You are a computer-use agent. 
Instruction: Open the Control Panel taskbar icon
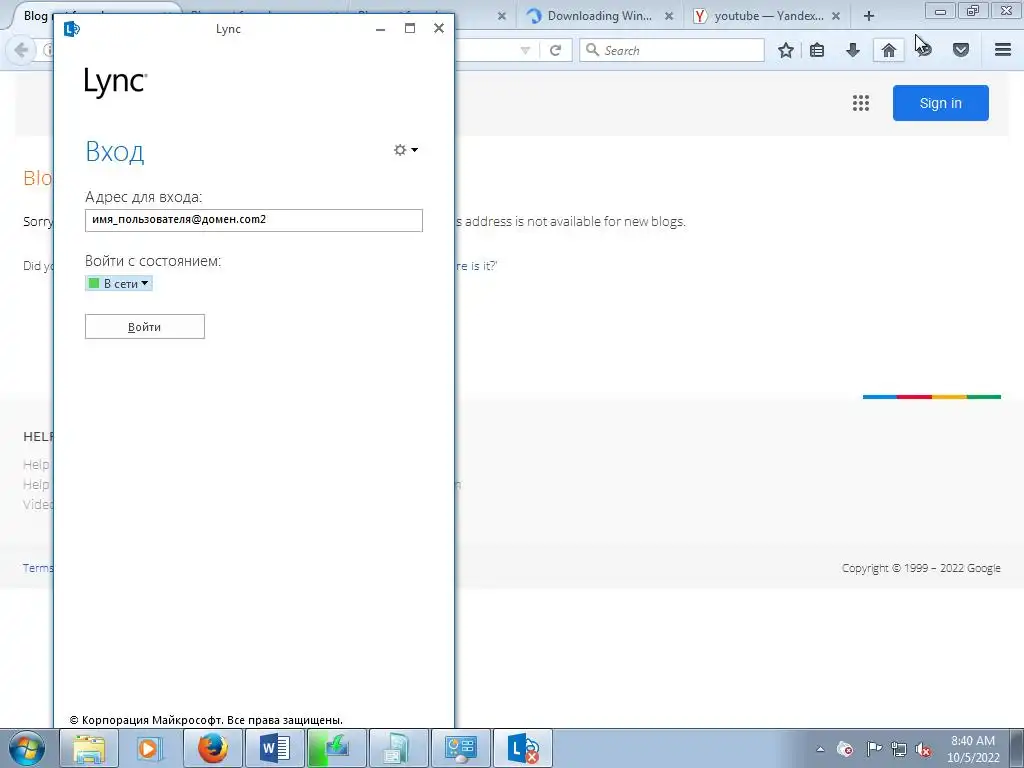461,748
